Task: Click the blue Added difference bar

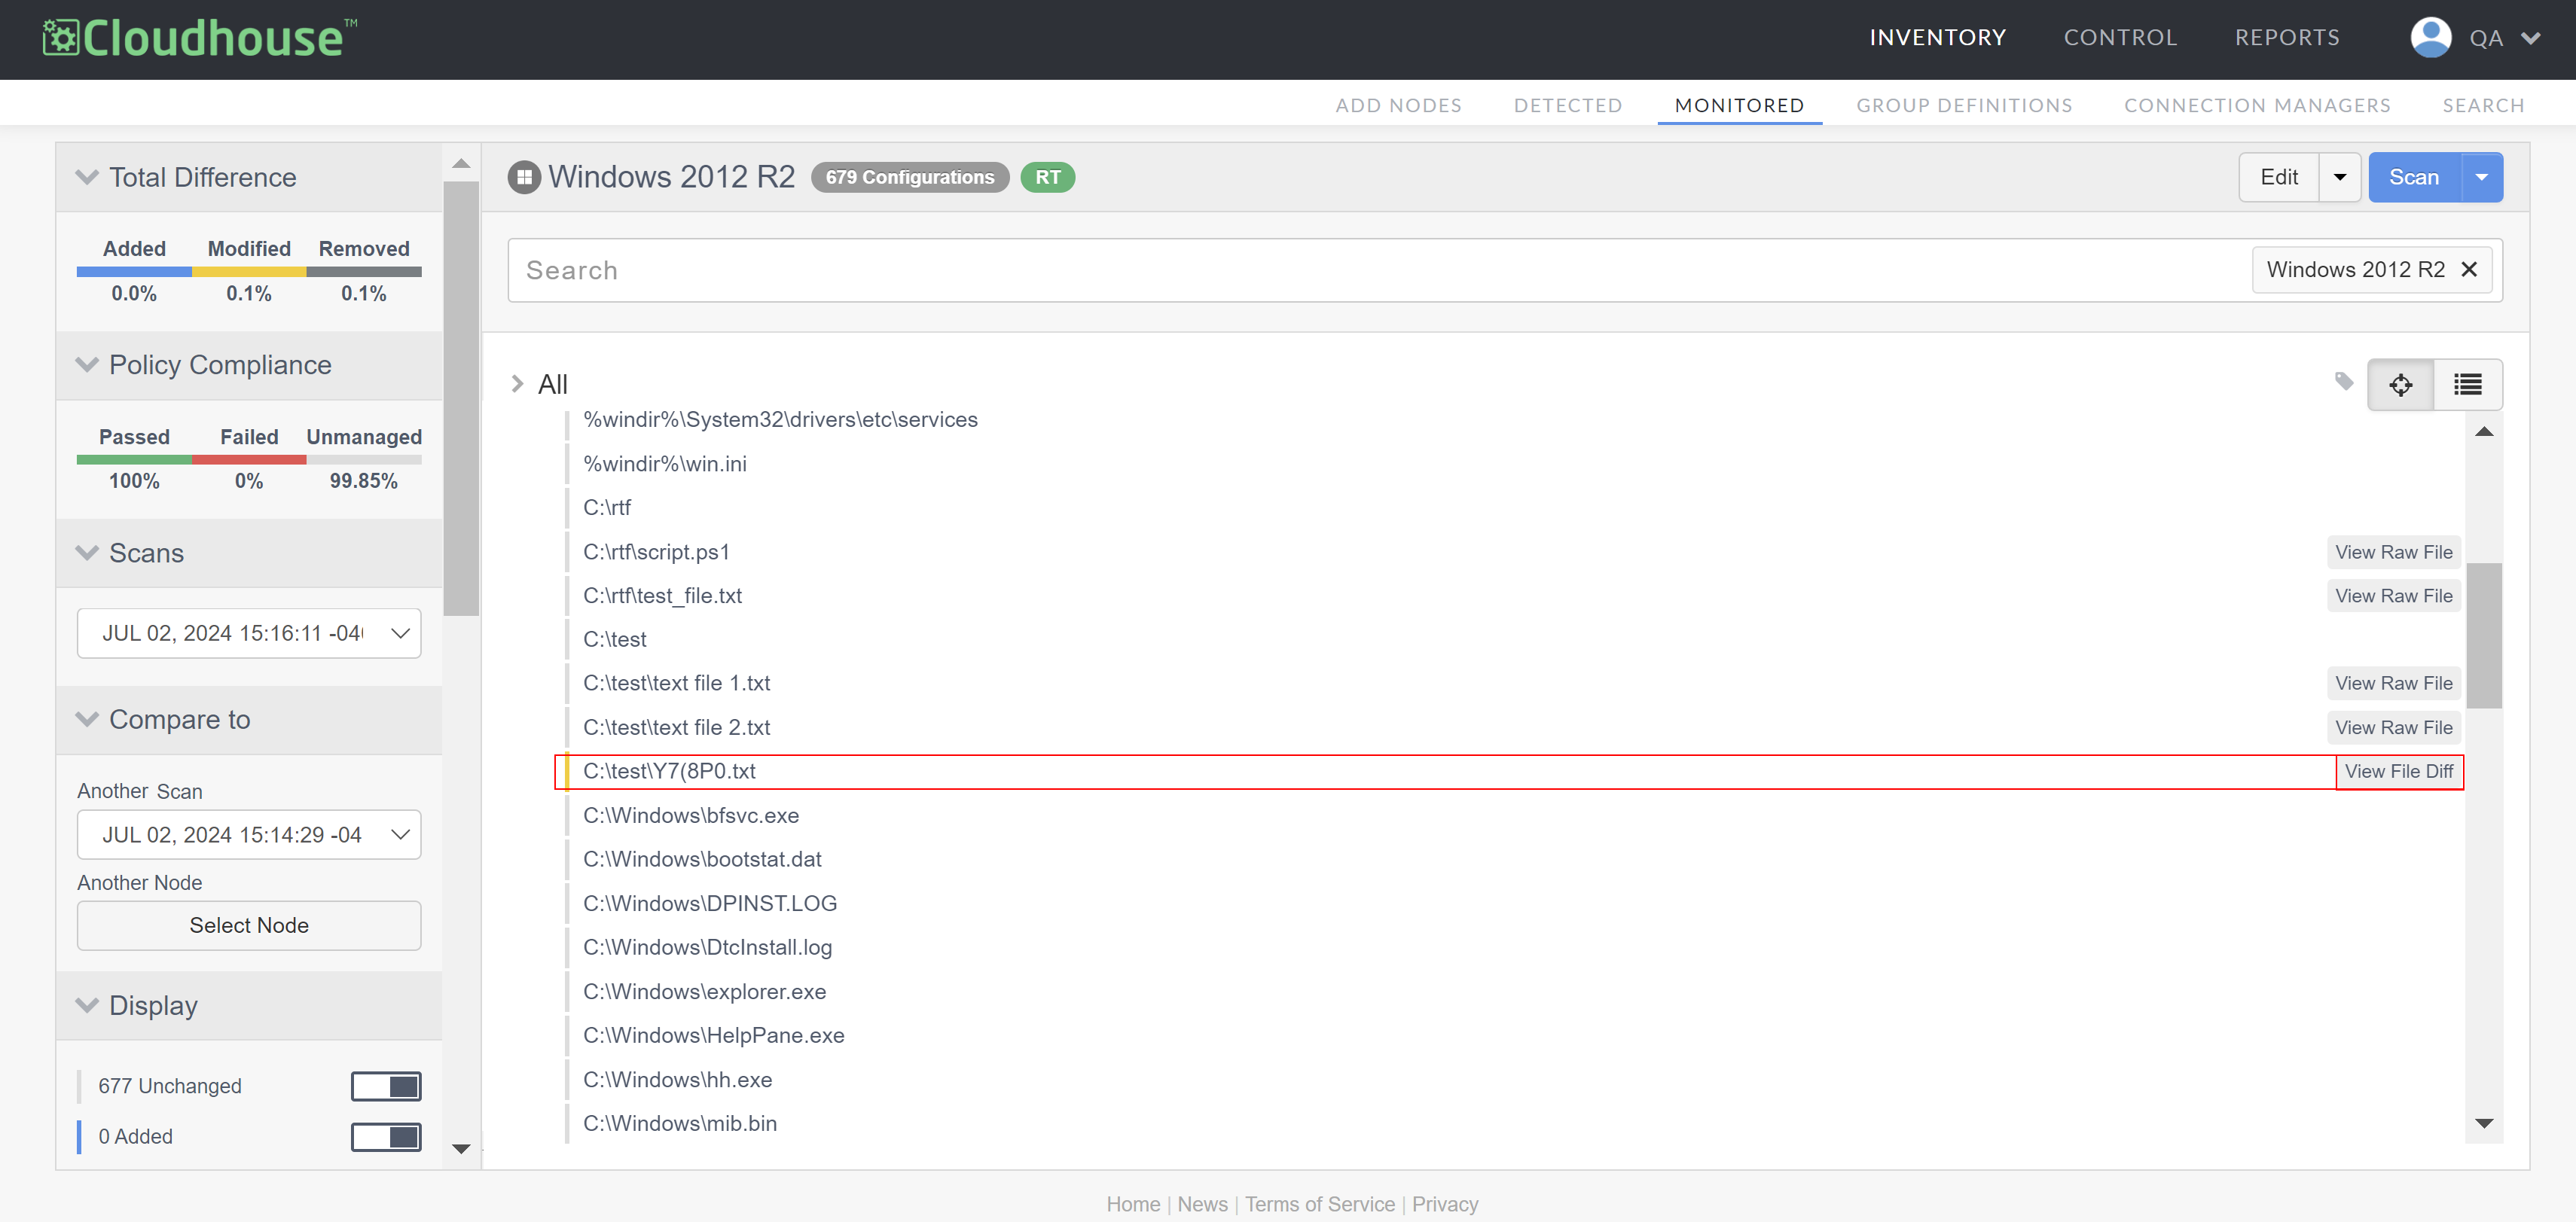Action: (134, 271)
